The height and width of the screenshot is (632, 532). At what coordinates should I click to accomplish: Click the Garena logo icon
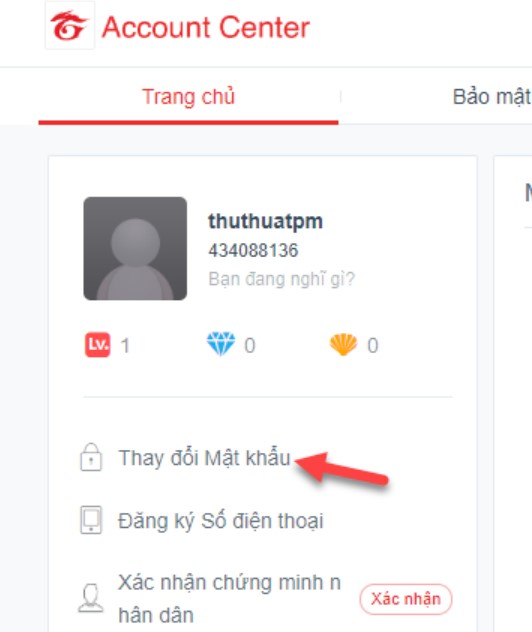pos(70,26)
